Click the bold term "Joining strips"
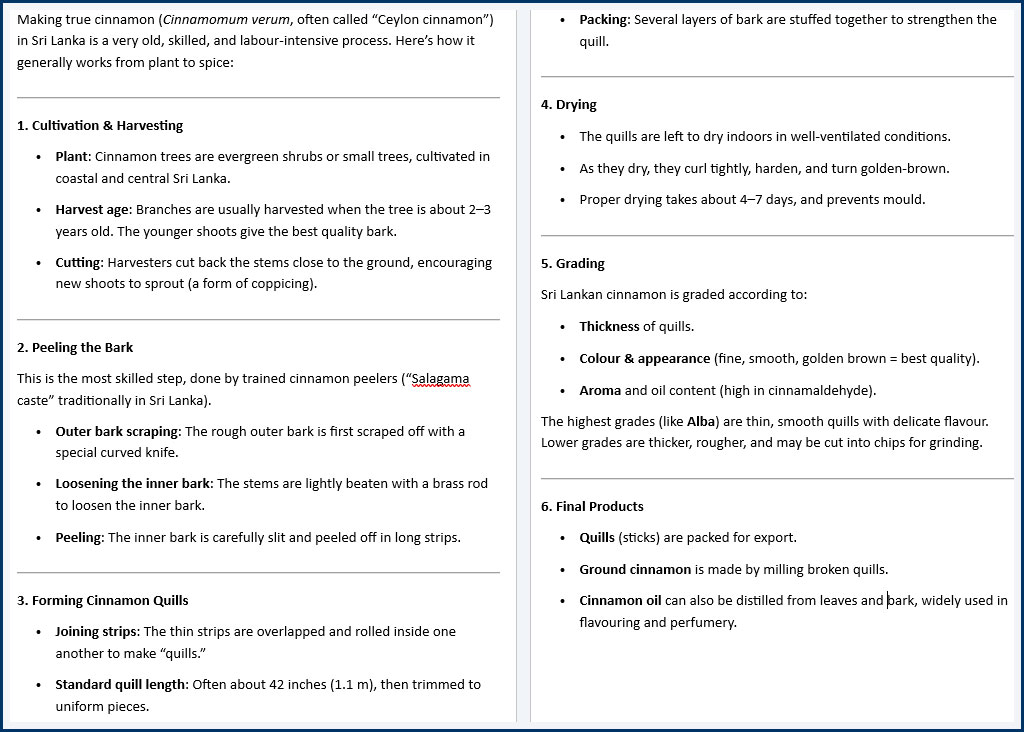The width and height of the screenshot is (1024, 732). tap(96, 632)
